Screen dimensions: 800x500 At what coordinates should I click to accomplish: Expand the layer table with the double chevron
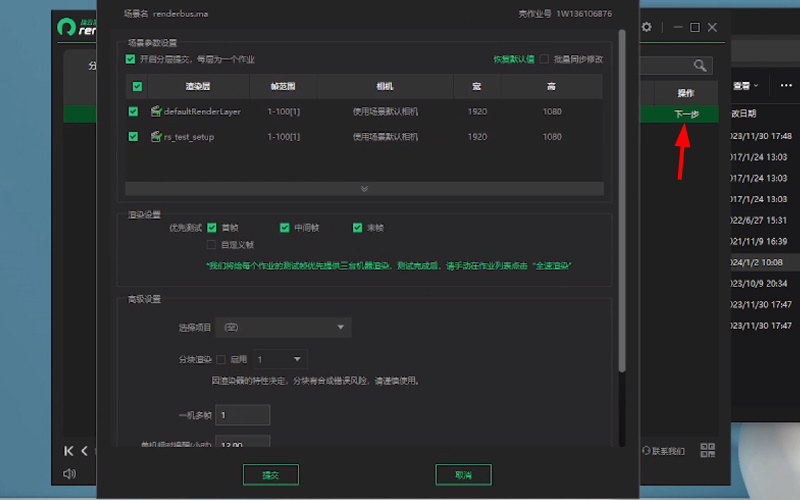pyautogui.click(x=364, y=188)
